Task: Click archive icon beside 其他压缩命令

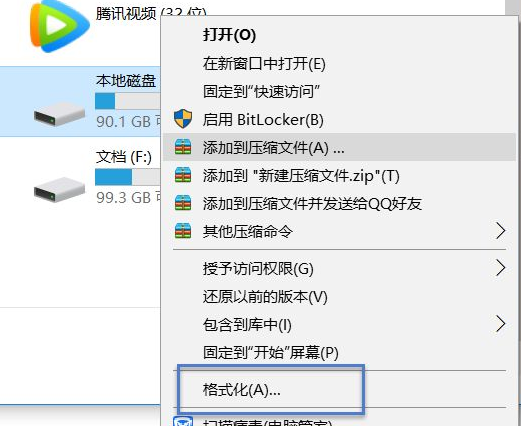Action: pyautogui.click(x=183, y=231)
